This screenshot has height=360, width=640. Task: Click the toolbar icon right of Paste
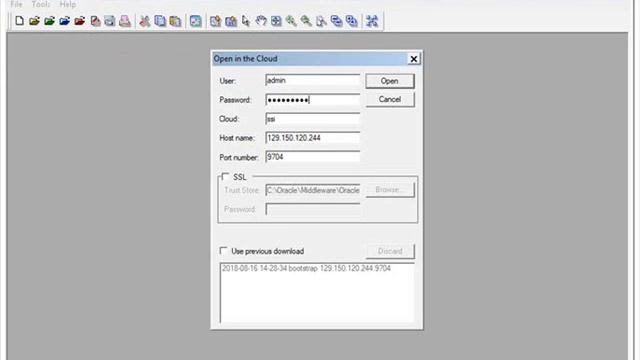pos(196,21)
